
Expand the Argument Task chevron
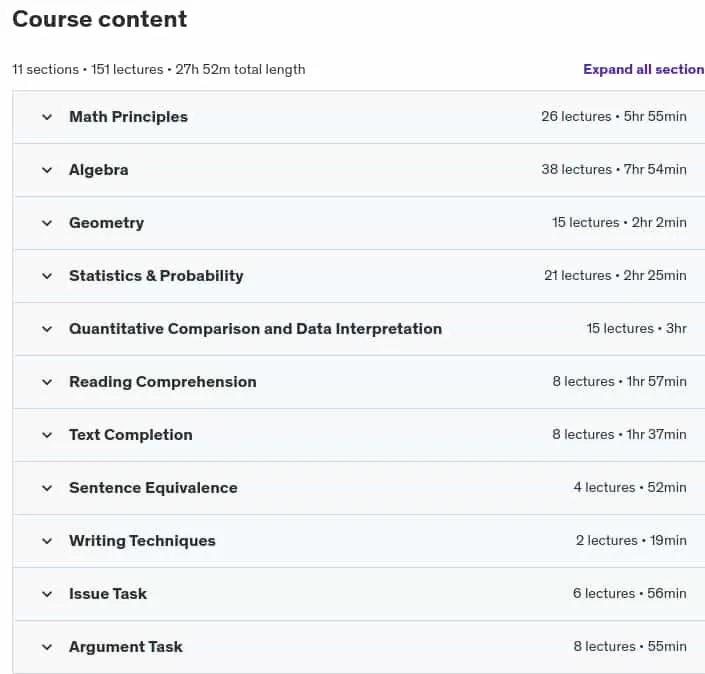click(47, 647)
